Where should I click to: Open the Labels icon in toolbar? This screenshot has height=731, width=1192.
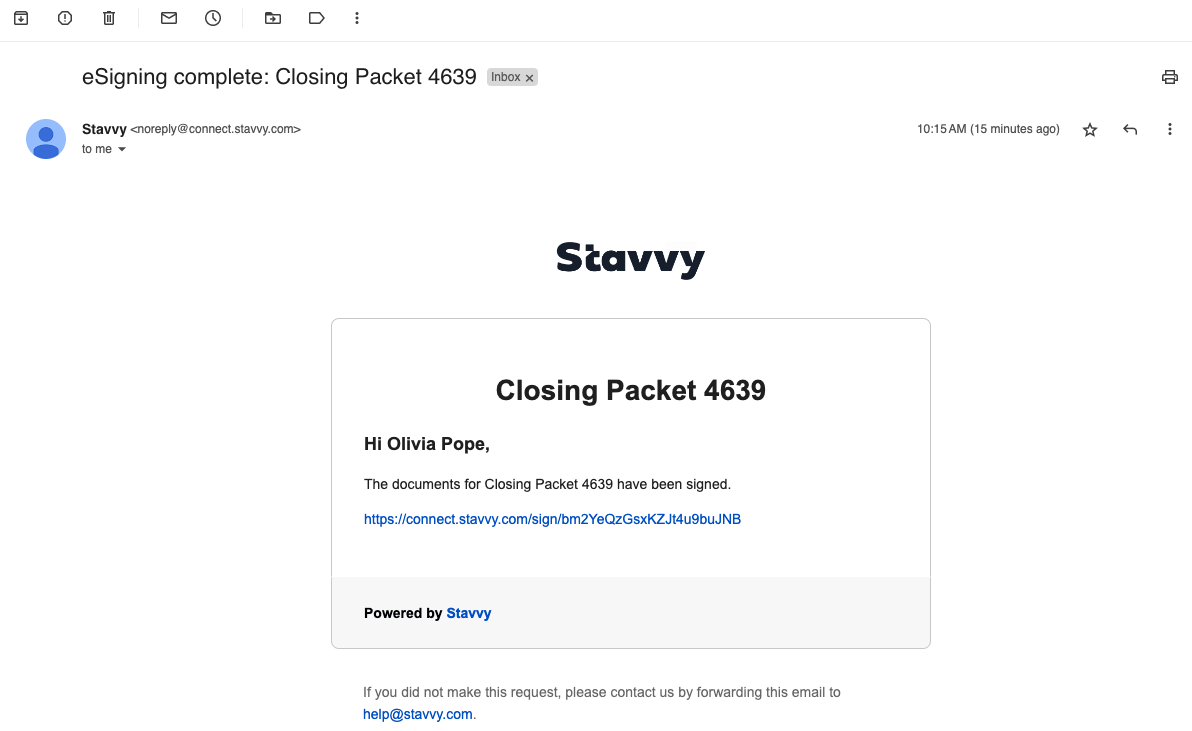click(x=317, y=18)
